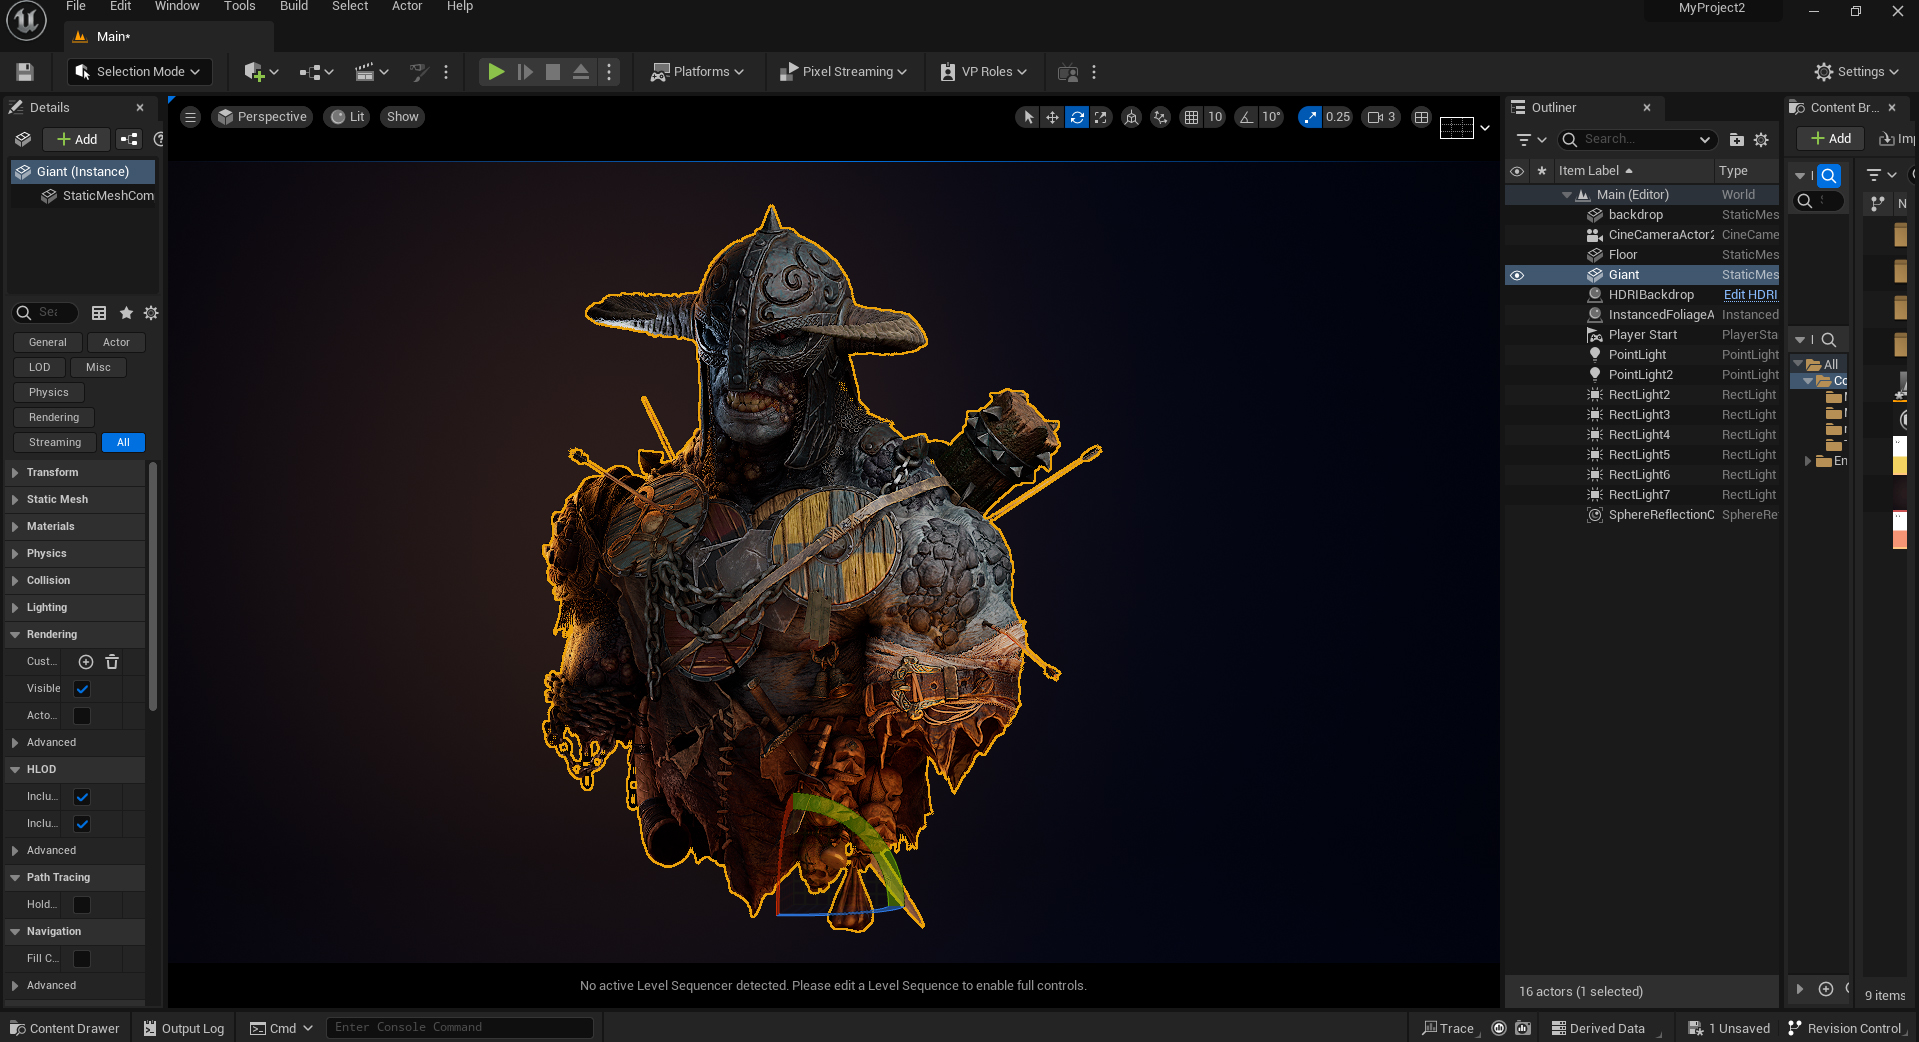Show only favorites with the Details star icon
Viewport: 1919px width, 1042px height.
point(126,313)
